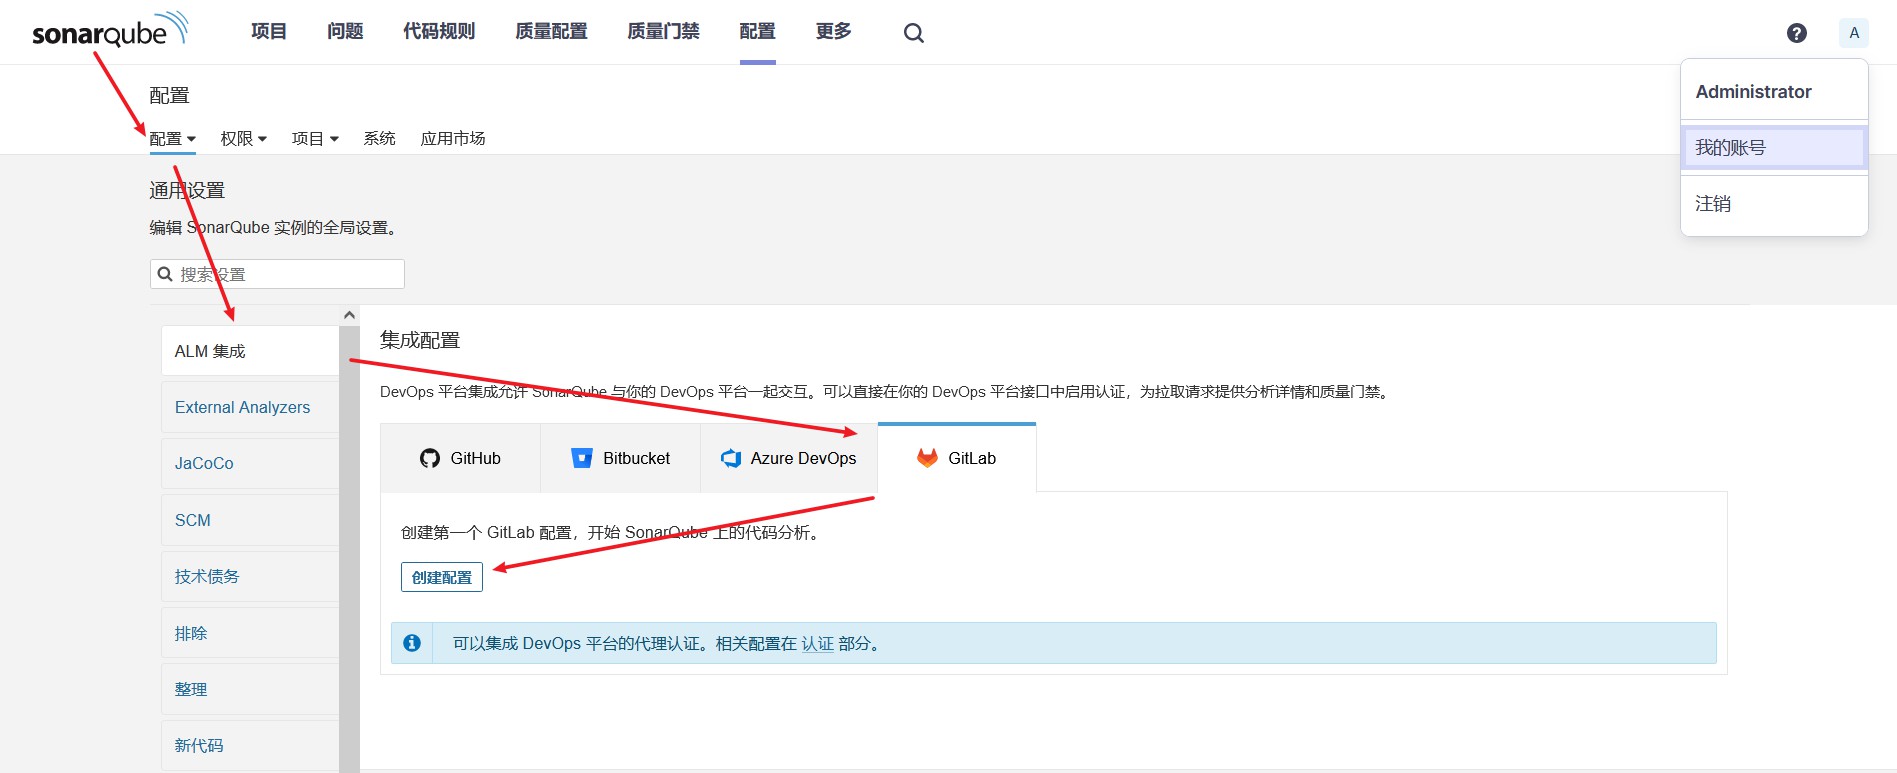Select JaCoCo settings category
1897x773 pixels.
pyautogui.click(x=250, y=463)
